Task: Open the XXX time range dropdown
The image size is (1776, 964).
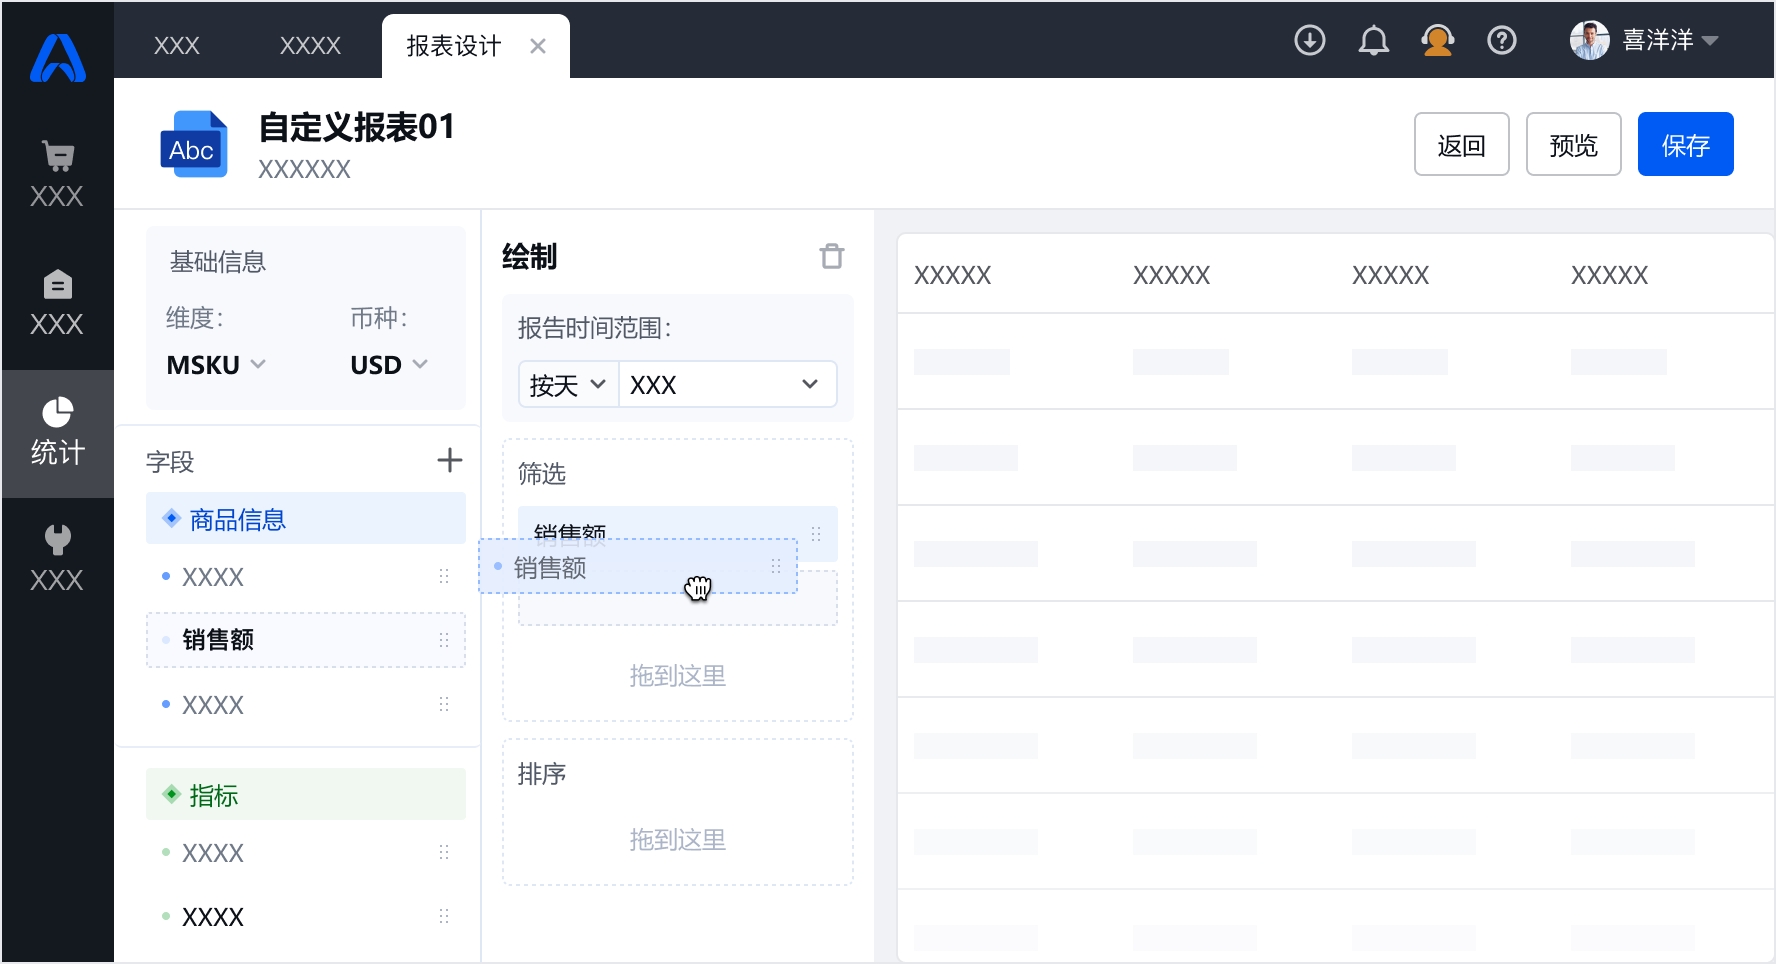Action: (x=728, y=385)
